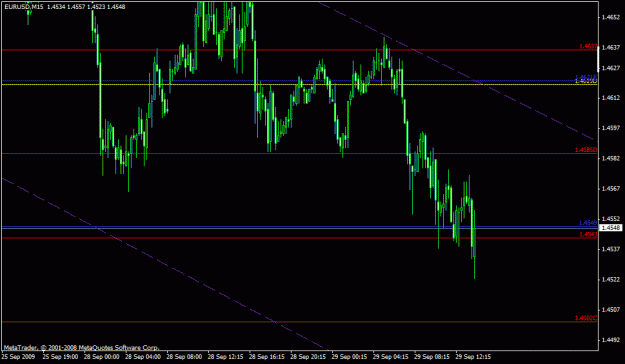Click the 1.4537 price scale label

tap(611, 249)
